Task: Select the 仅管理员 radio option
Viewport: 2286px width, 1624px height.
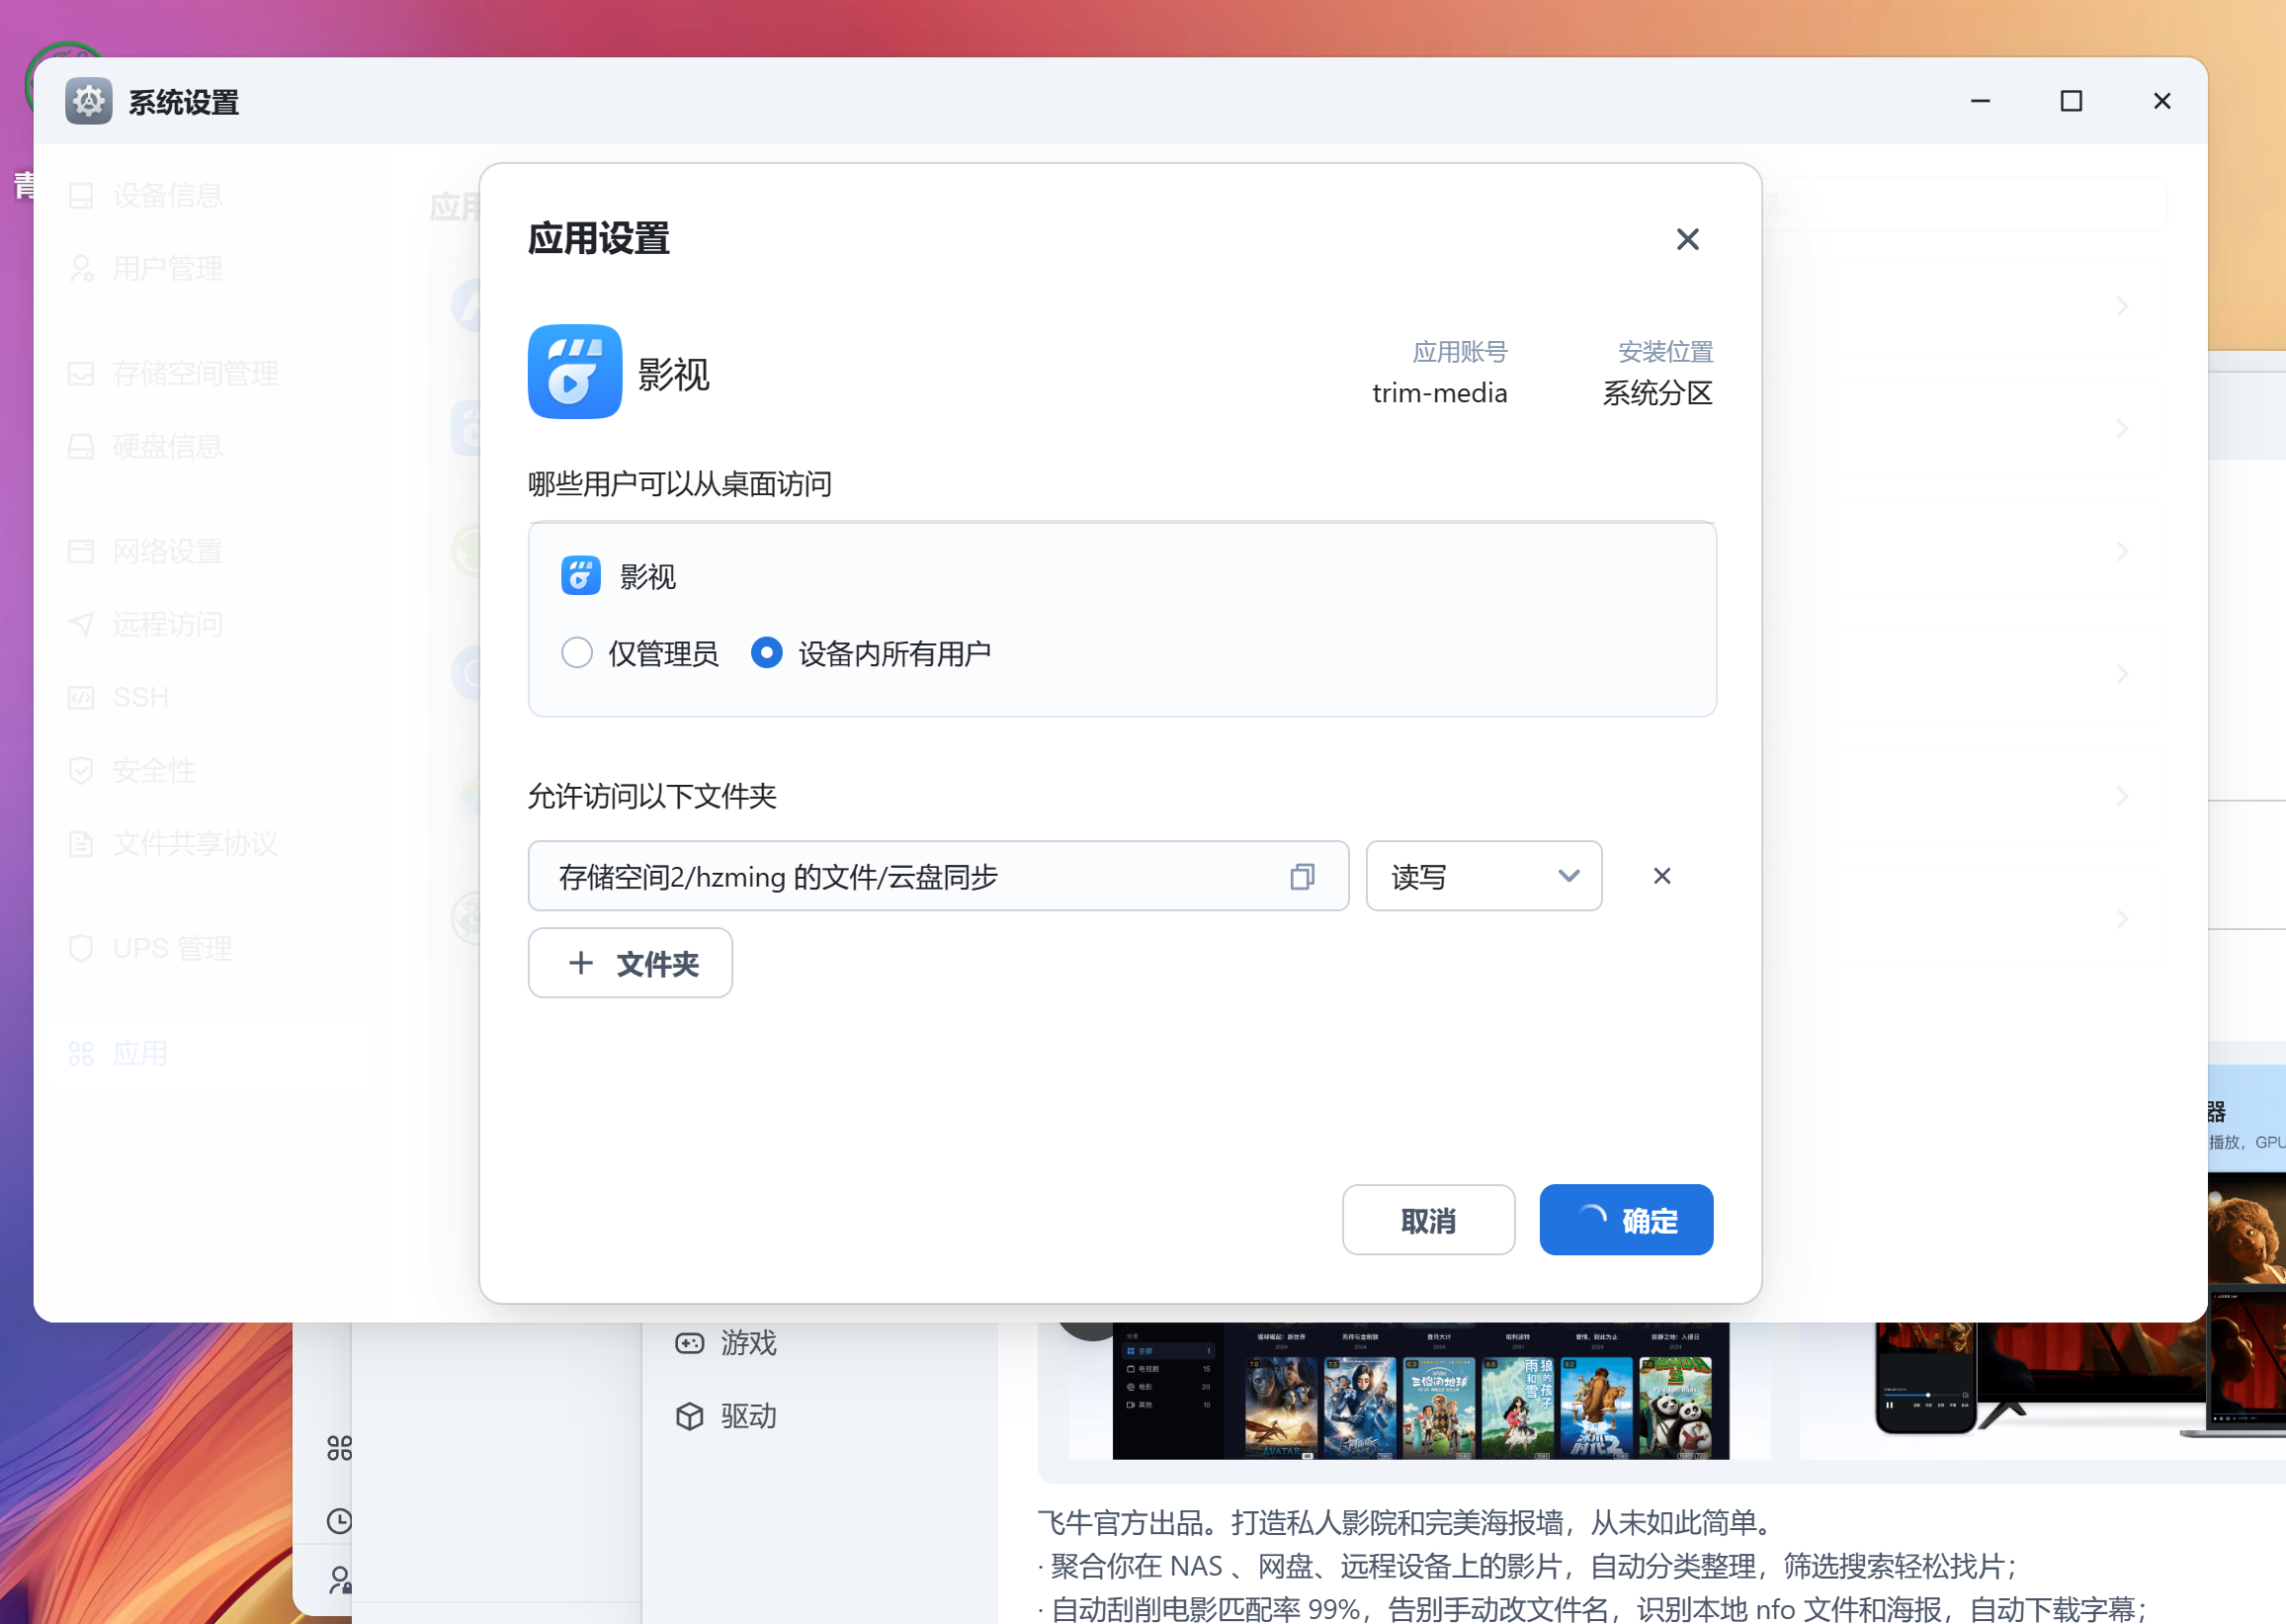Action: pos(639,653)
